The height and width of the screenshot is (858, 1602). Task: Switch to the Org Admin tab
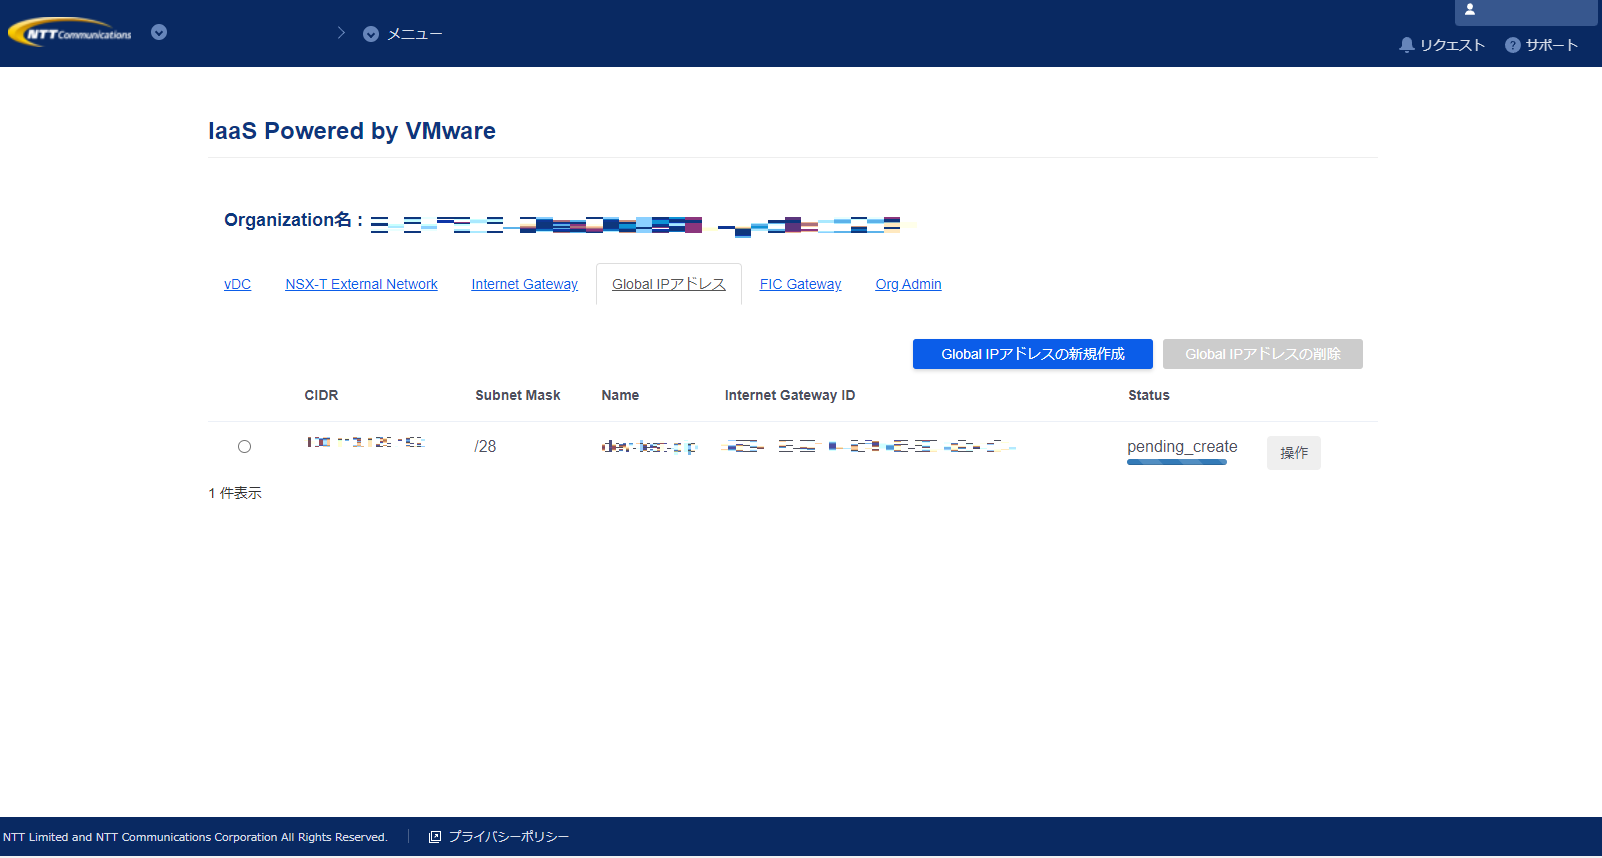[909, 284]
